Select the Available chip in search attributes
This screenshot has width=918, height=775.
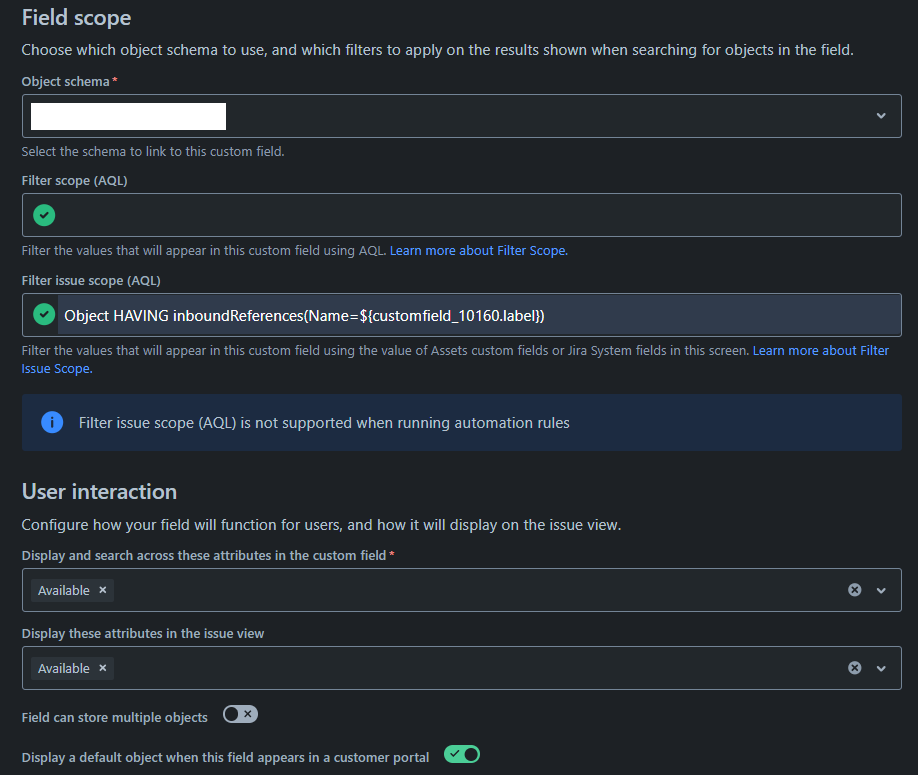[x=64, y=590]
